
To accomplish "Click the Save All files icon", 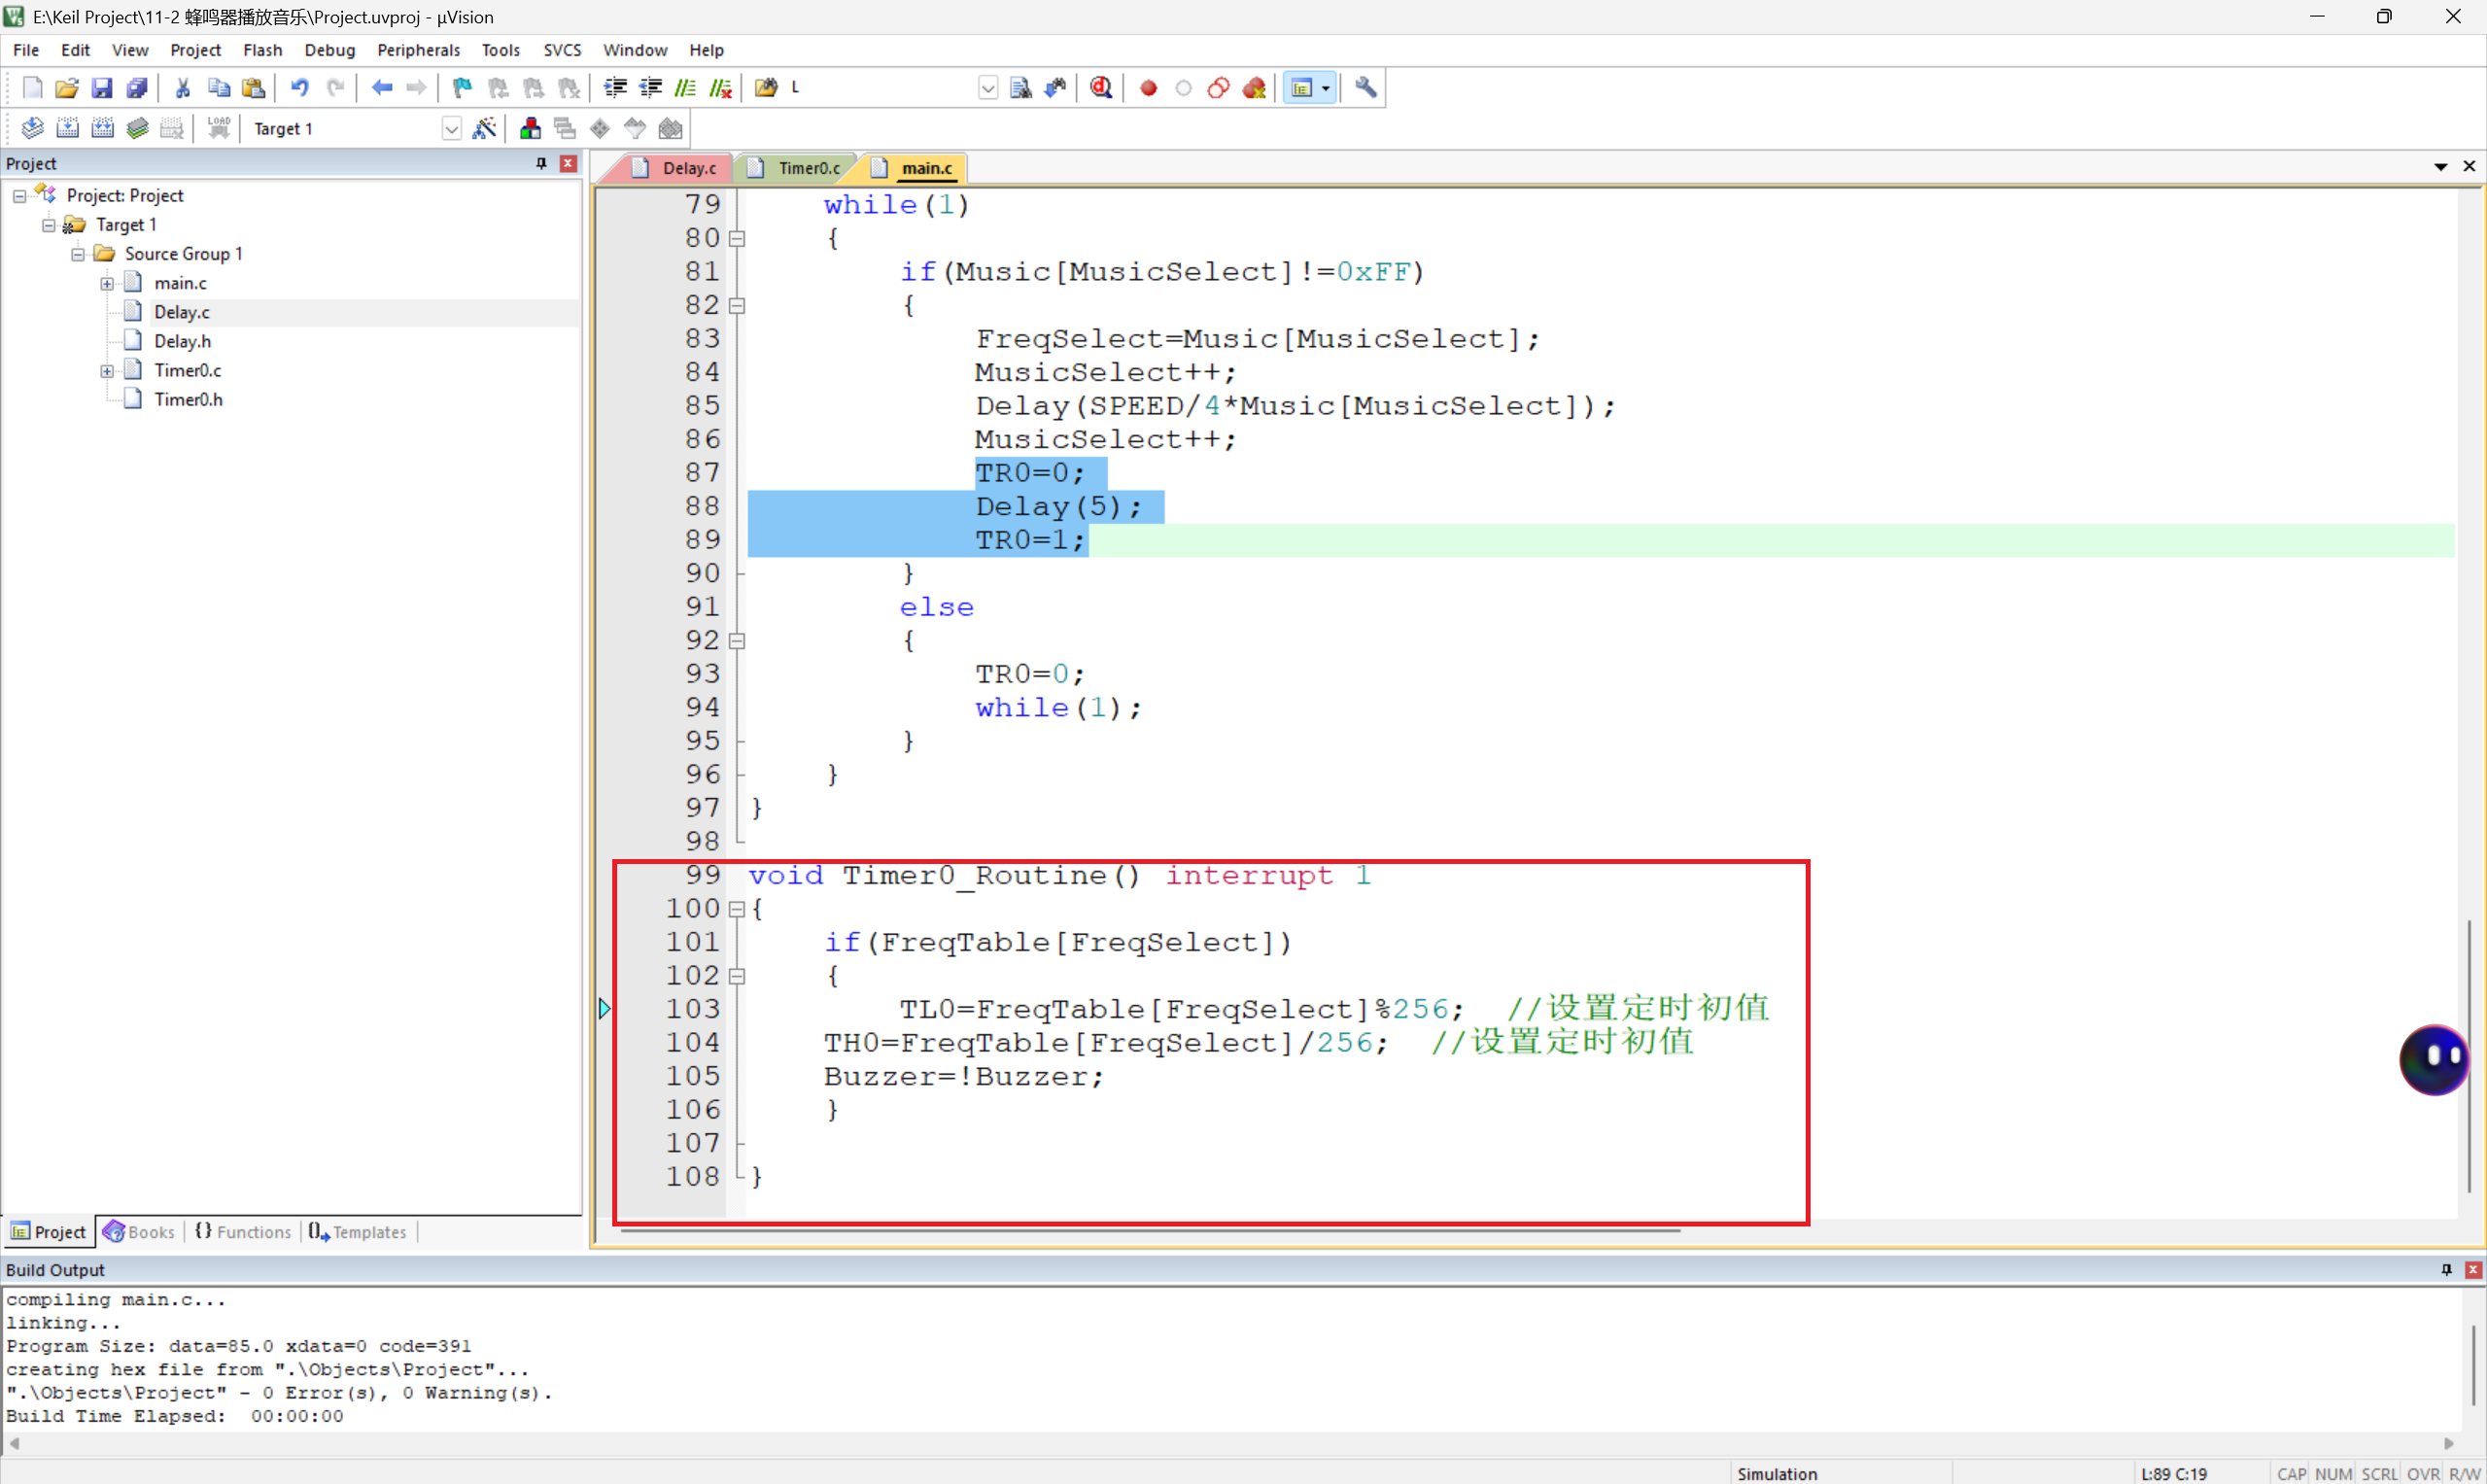I will [137, 88].
